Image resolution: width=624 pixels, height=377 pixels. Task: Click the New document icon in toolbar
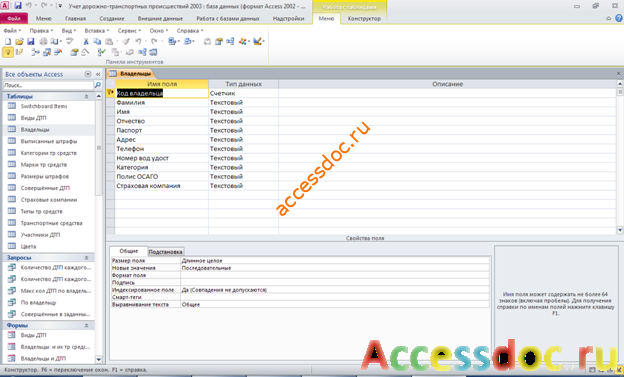pyautogui.click(x=8, y=41)
